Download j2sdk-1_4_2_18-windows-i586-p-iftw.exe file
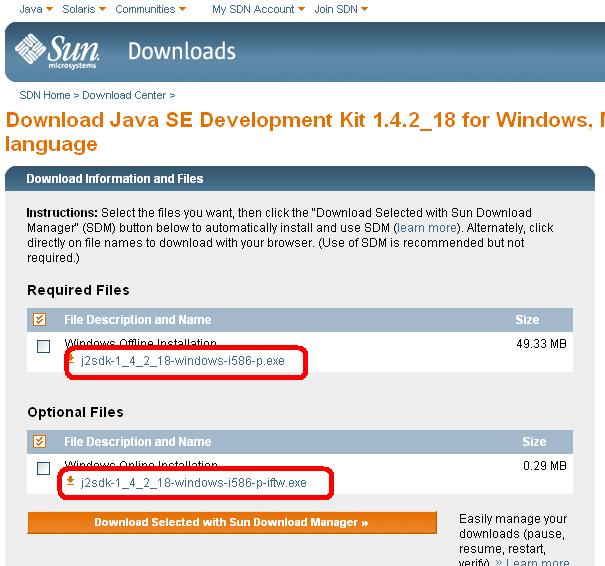Viewport: 605px width, 566px height. point(194,483)
